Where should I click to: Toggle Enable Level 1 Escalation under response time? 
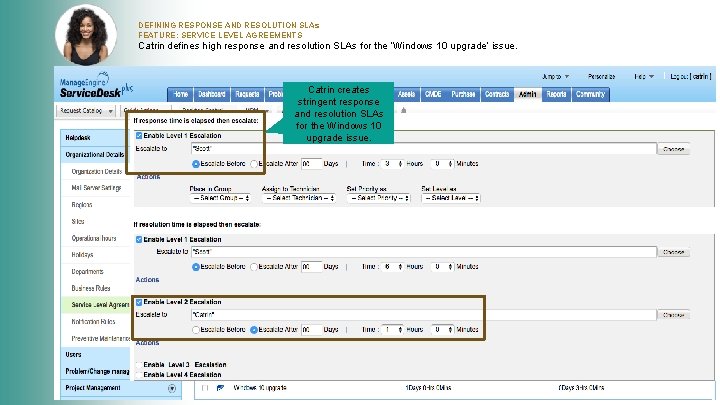139,136
